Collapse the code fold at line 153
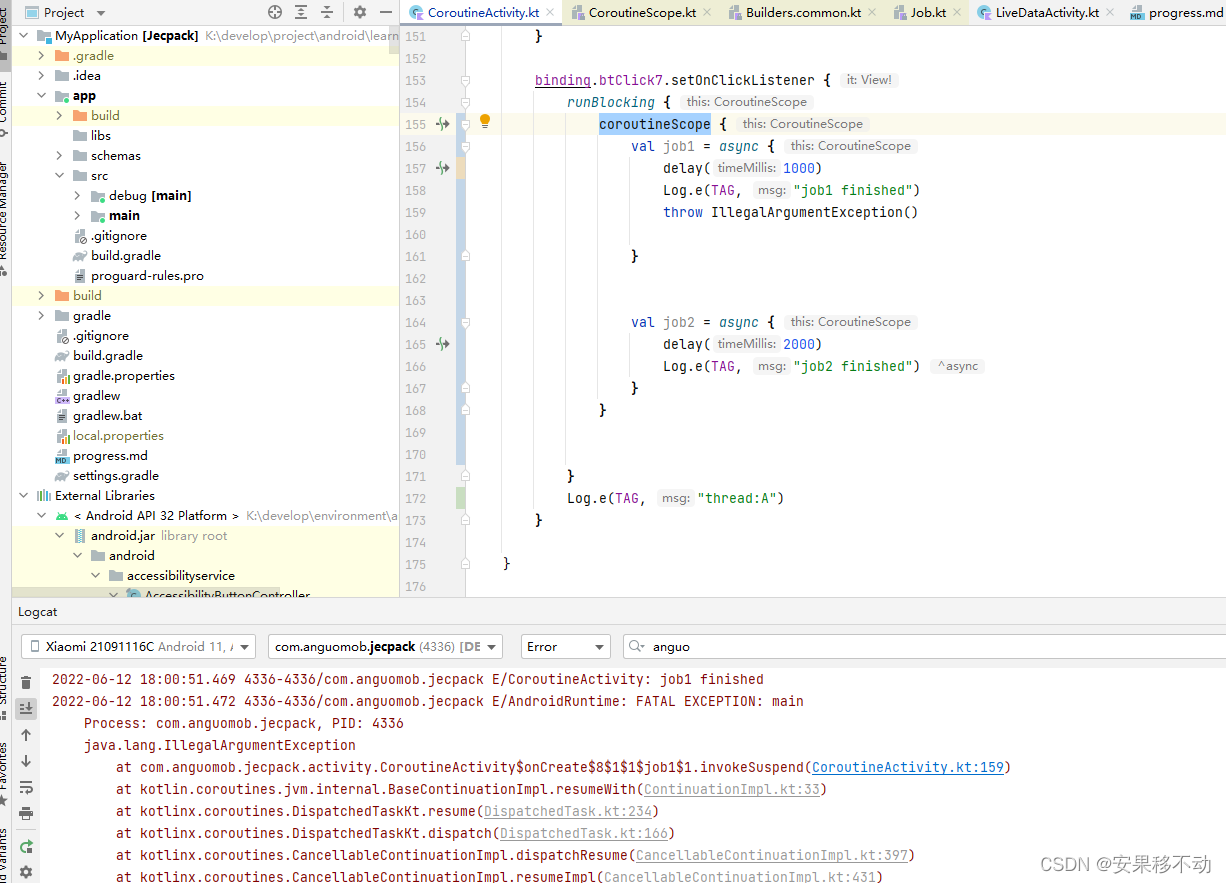The image size is (1226, 883). coord(464,80)
